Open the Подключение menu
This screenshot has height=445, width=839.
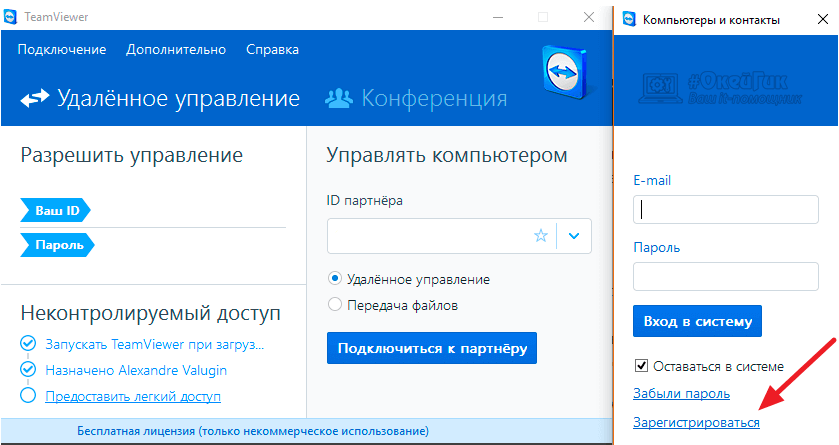pyautogui.click(x=62, y=50)
